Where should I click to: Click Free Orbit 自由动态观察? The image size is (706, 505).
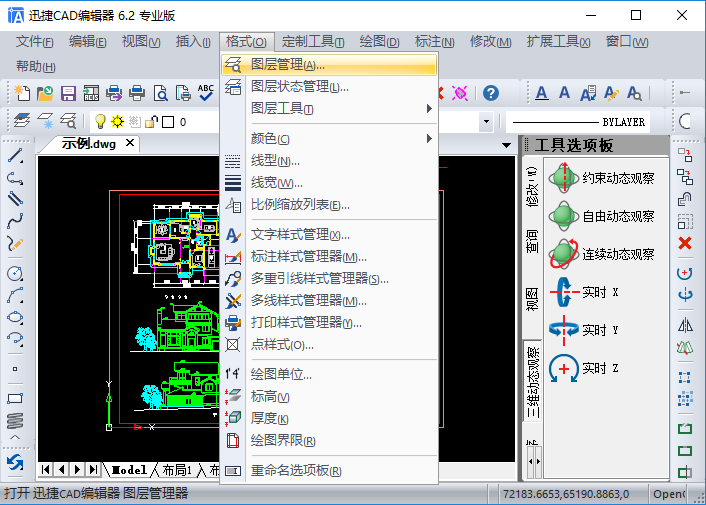pos(601,216)
